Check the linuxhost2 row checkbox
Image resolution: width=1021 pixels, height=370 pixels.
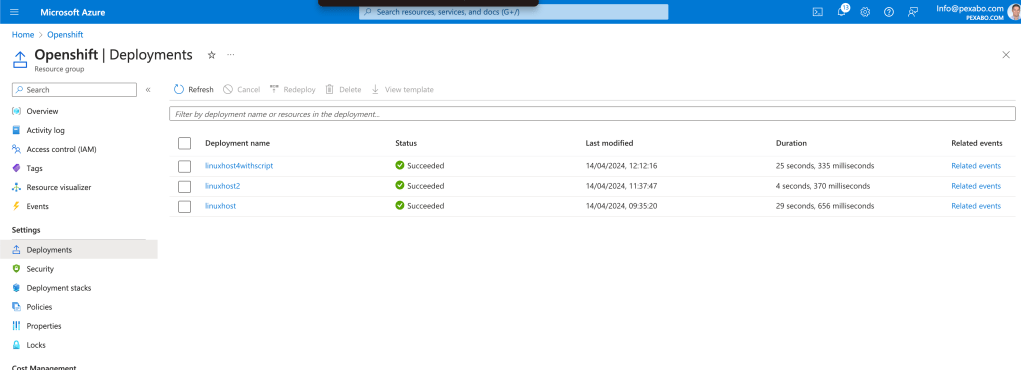click(x=184, y=186)
